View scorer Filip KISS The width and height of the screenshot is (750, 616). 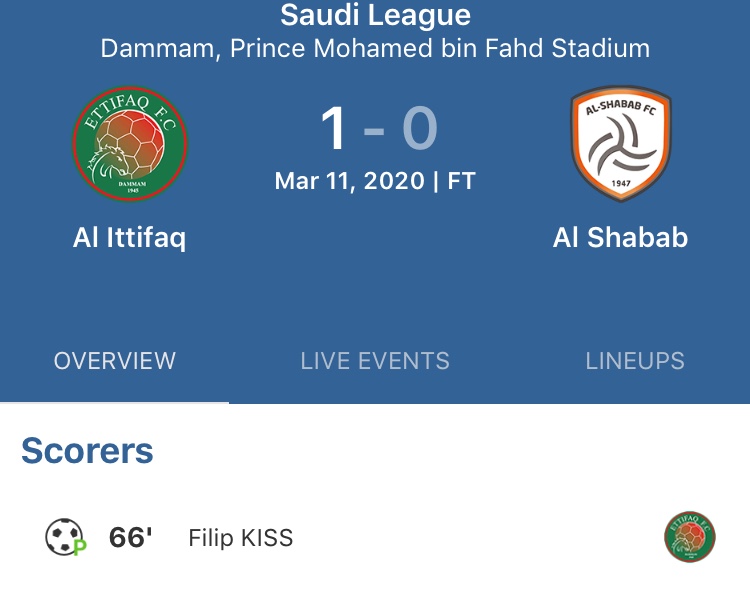pyautogui.click(x=241, y=538)
